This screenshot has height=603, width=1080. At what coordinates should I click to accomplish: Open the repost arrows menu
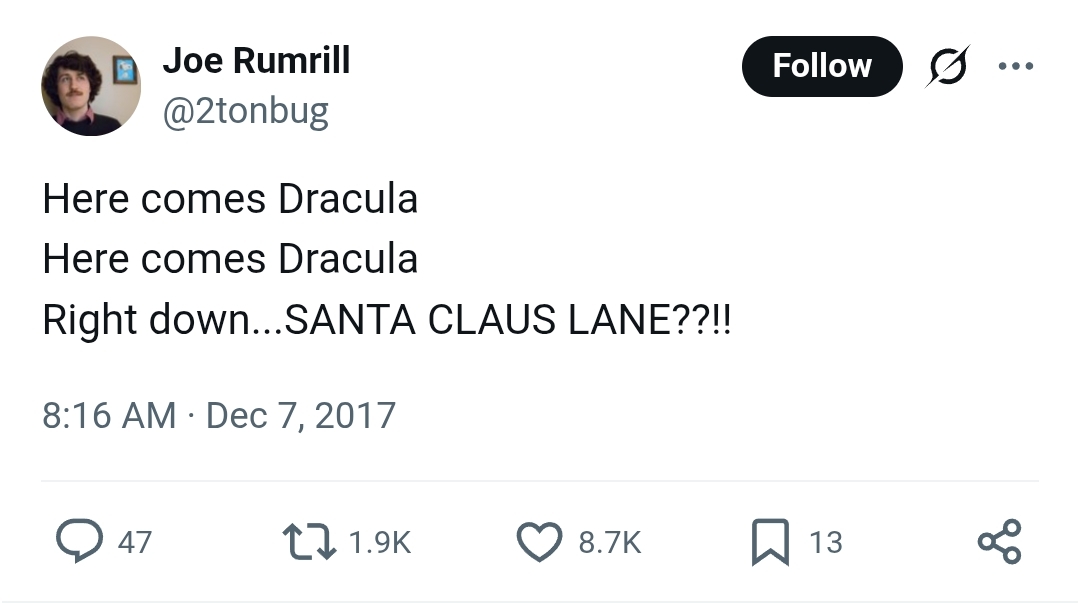point(311,542)
